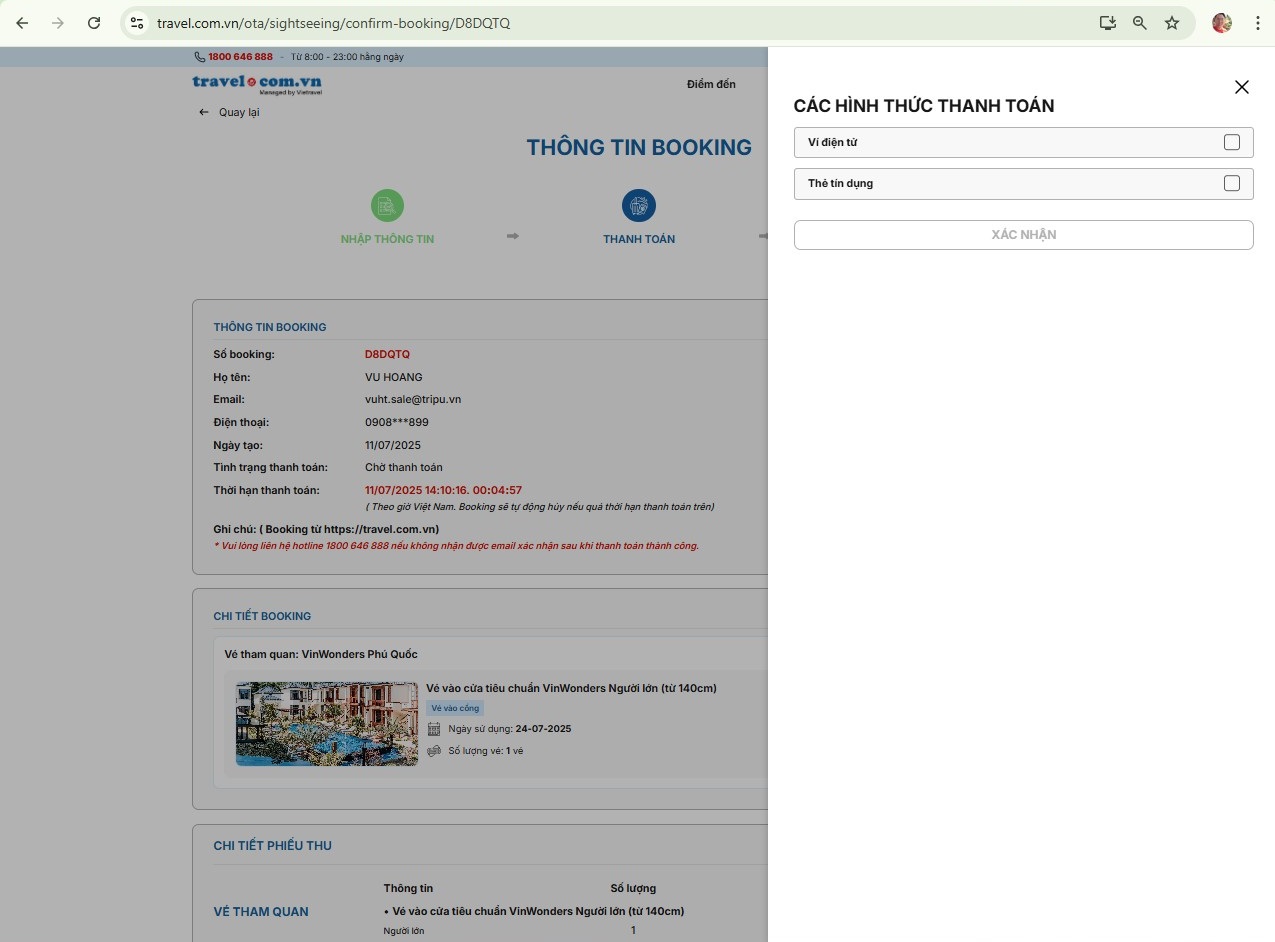Viewport: 1275px width, 942px height.
Task: Click the Chờ thanh toán status
Action: [x=404, y=467]
